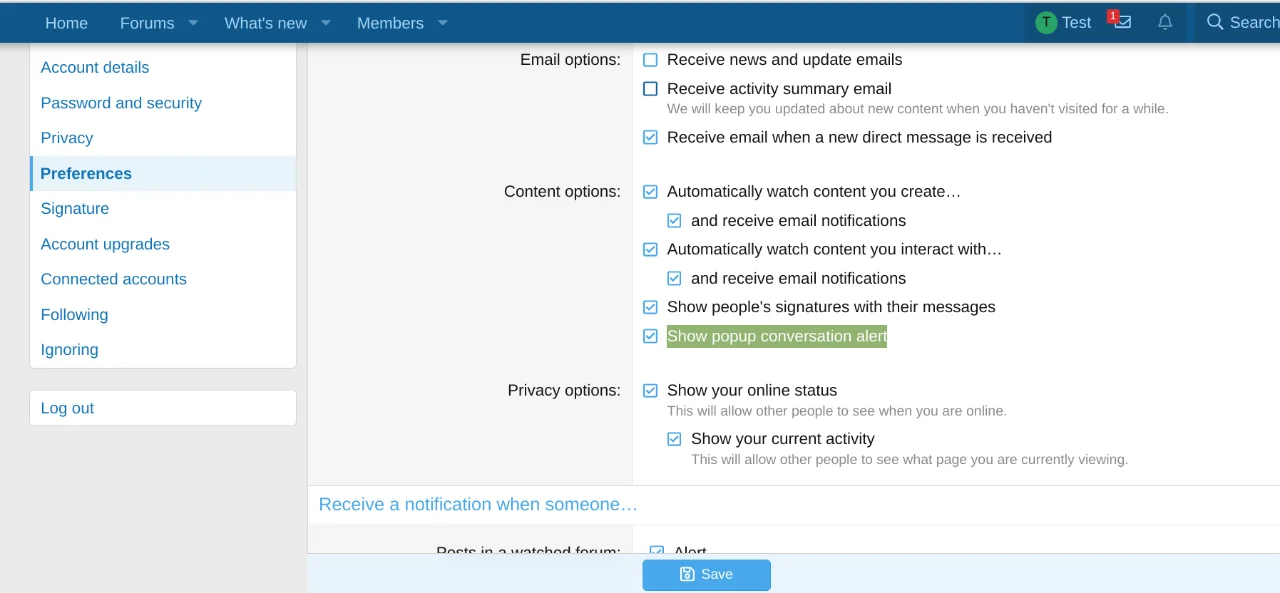Click the Test user avatar
The height and width of the screenshot is (593, 1280).
point(1046,22)
